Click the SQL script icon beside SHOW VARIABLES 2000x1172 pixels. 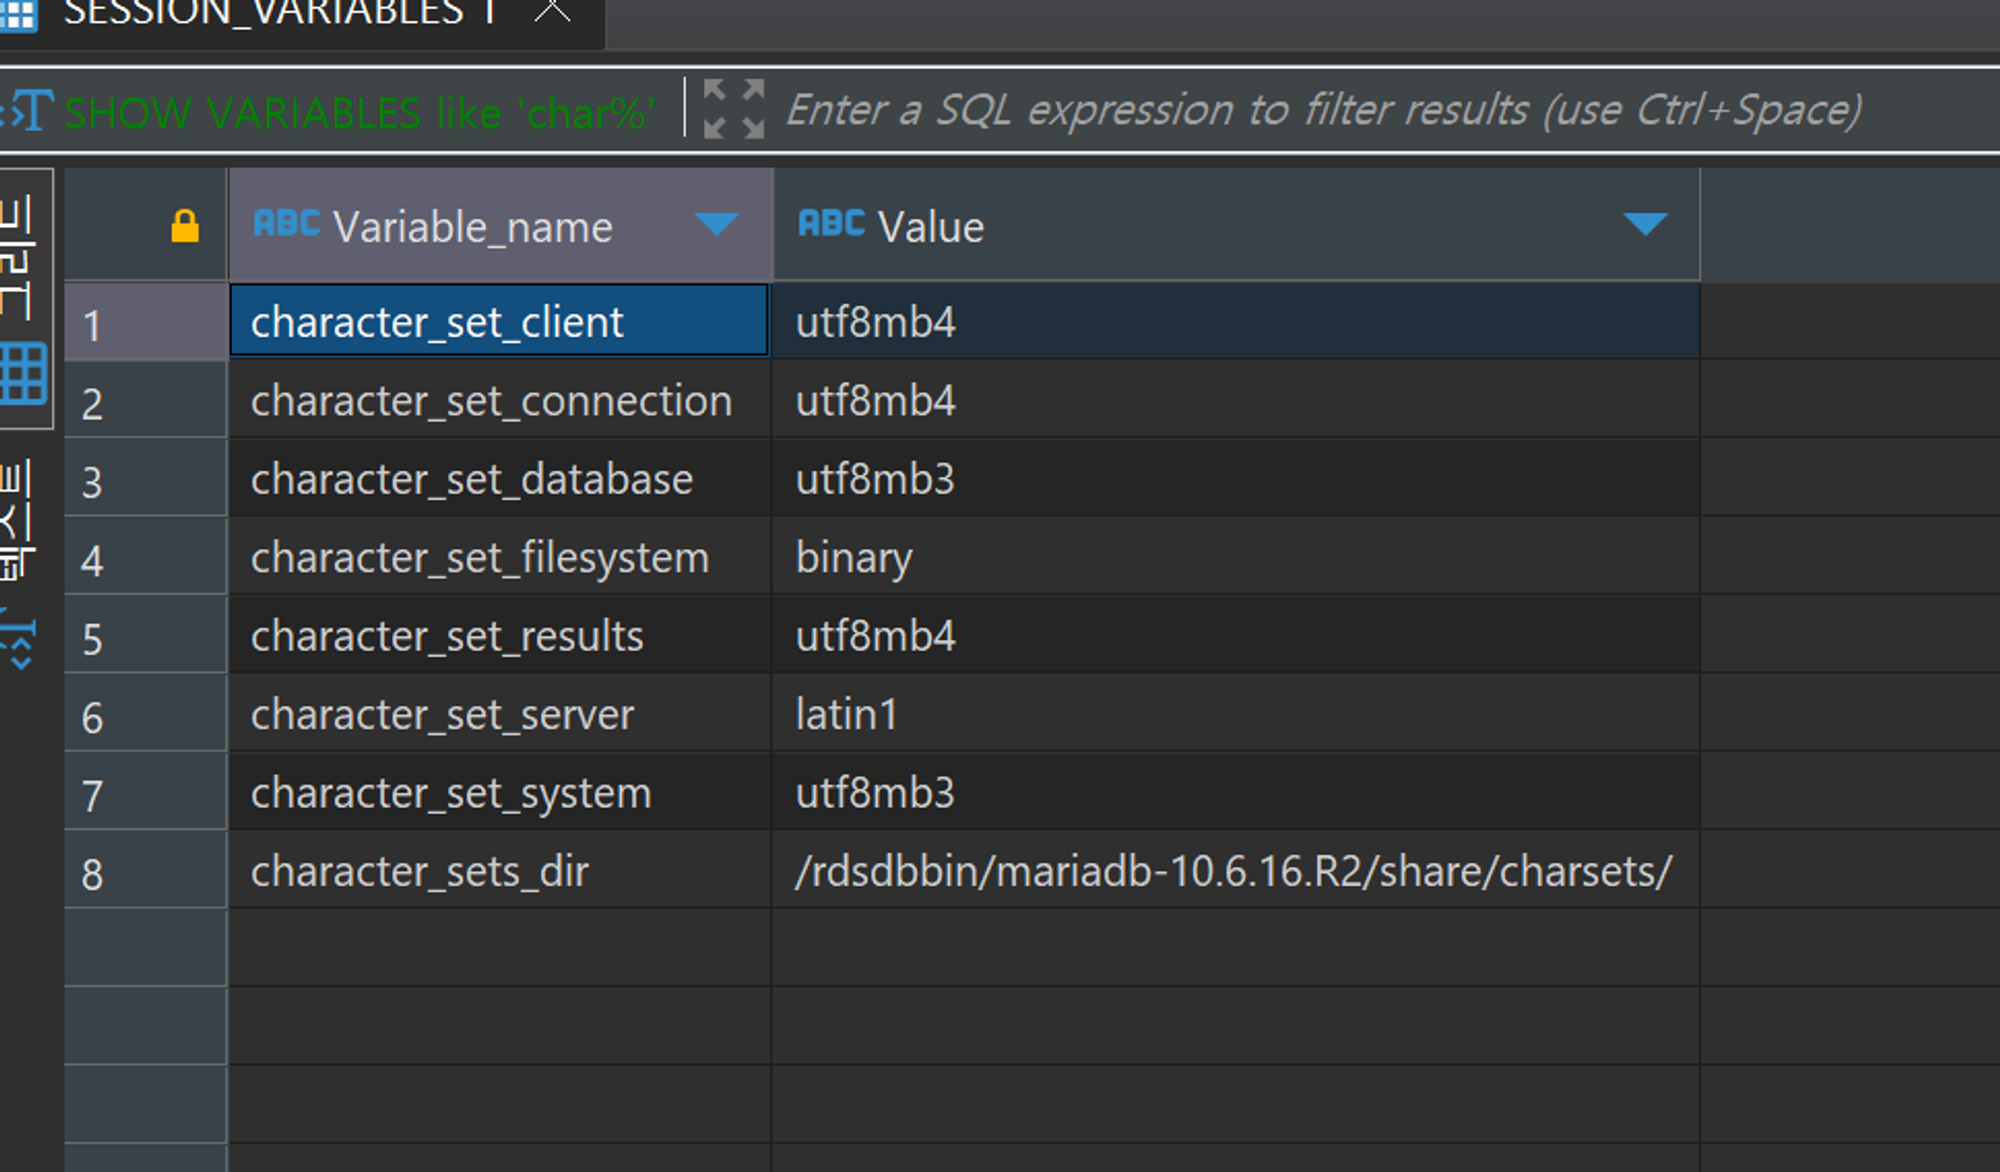28,110
